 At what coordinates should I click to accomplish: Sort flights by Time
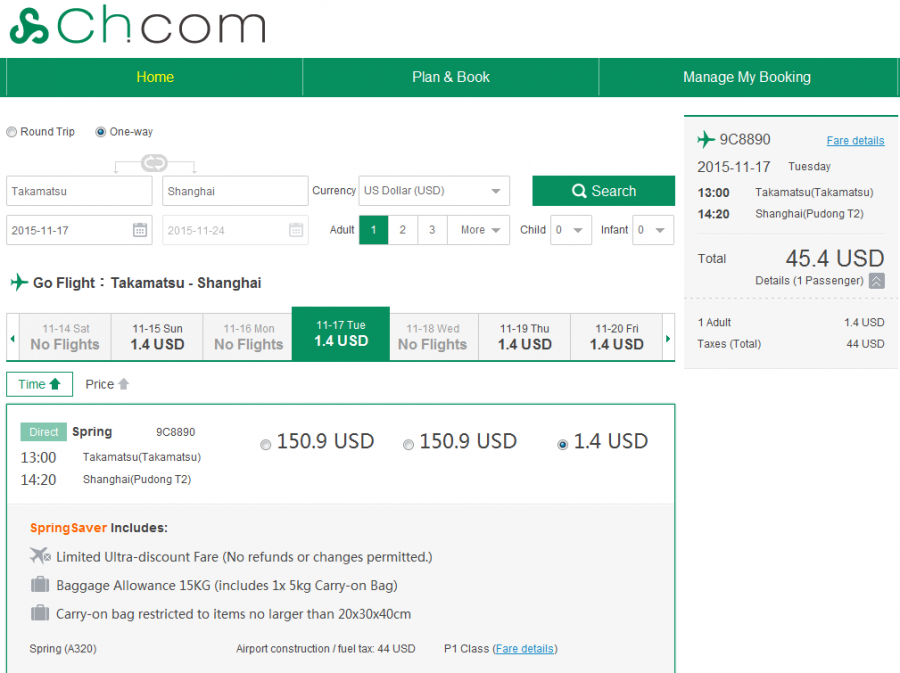pos(40,384)
